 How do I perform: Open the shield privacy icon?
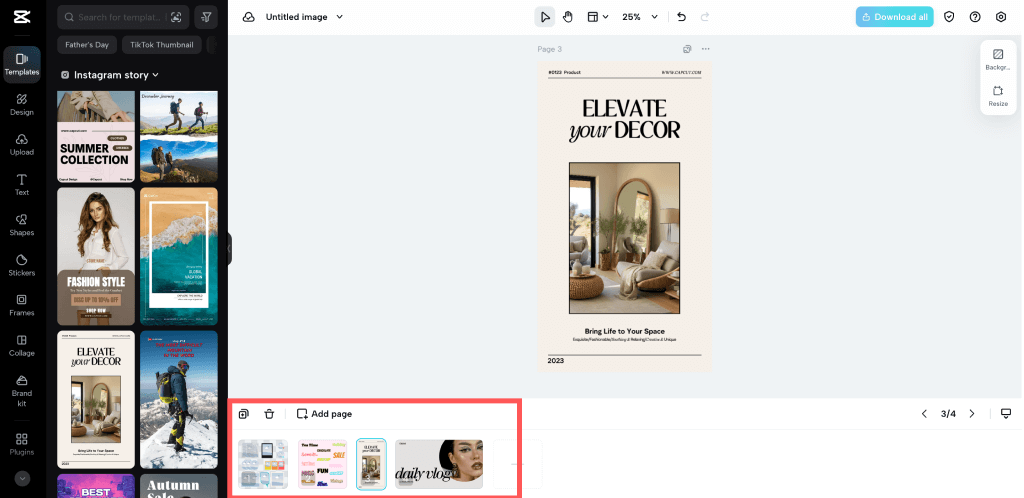[950, 18]
